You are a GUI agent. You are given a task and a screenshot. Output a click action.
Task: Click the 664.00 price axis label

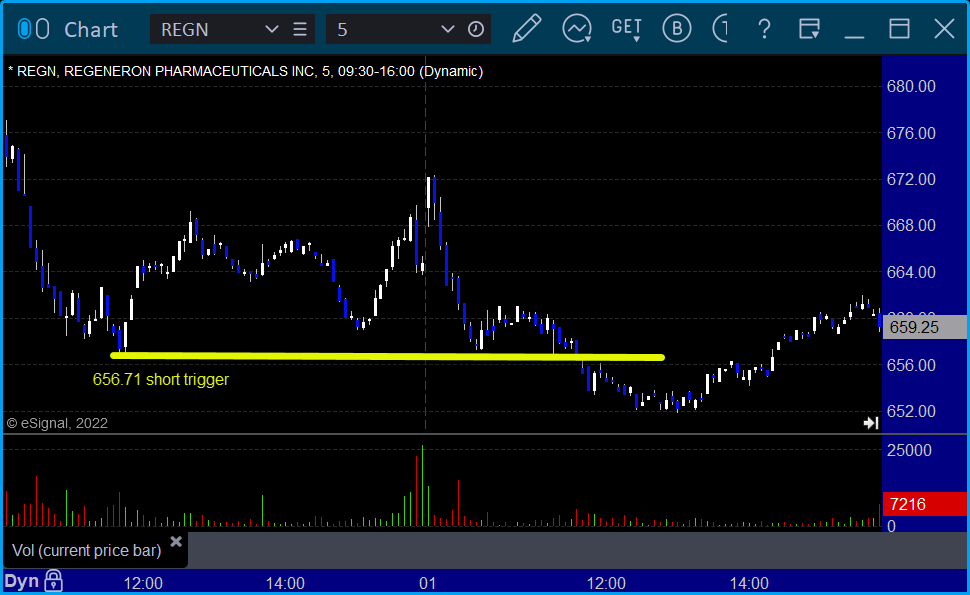(x=911, y=272)
